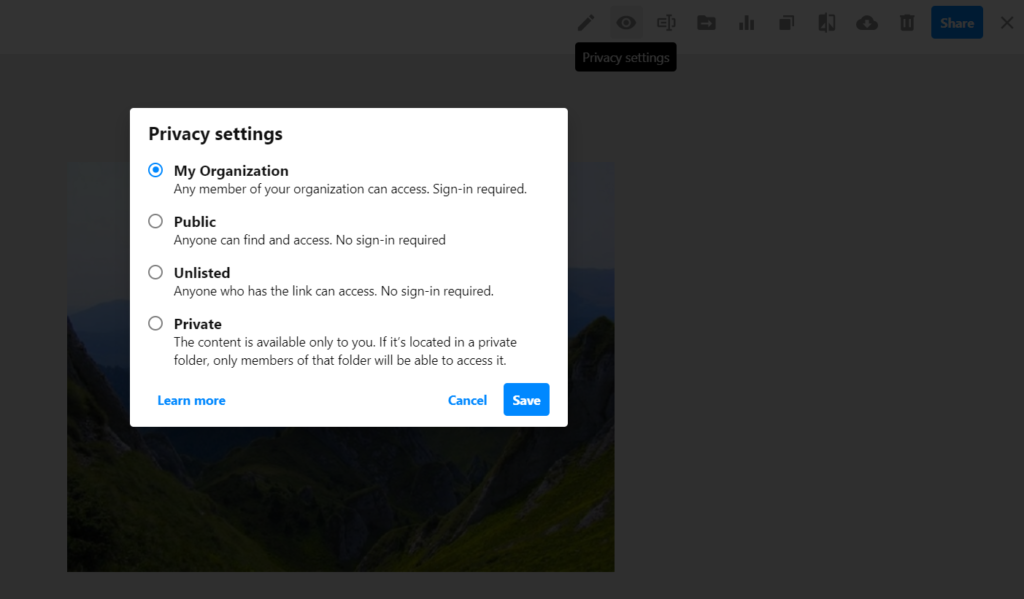Open the statistics bar chart icon
This screenshot has height=599, width=1024.
tap(746, 23)
